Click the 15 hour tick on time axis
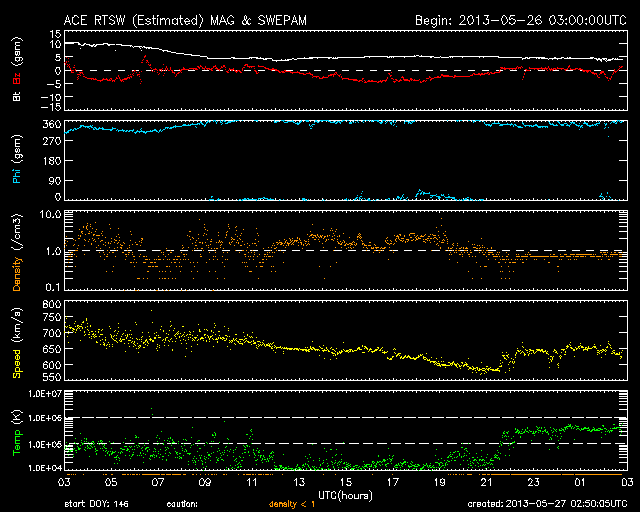 (346, 482)
